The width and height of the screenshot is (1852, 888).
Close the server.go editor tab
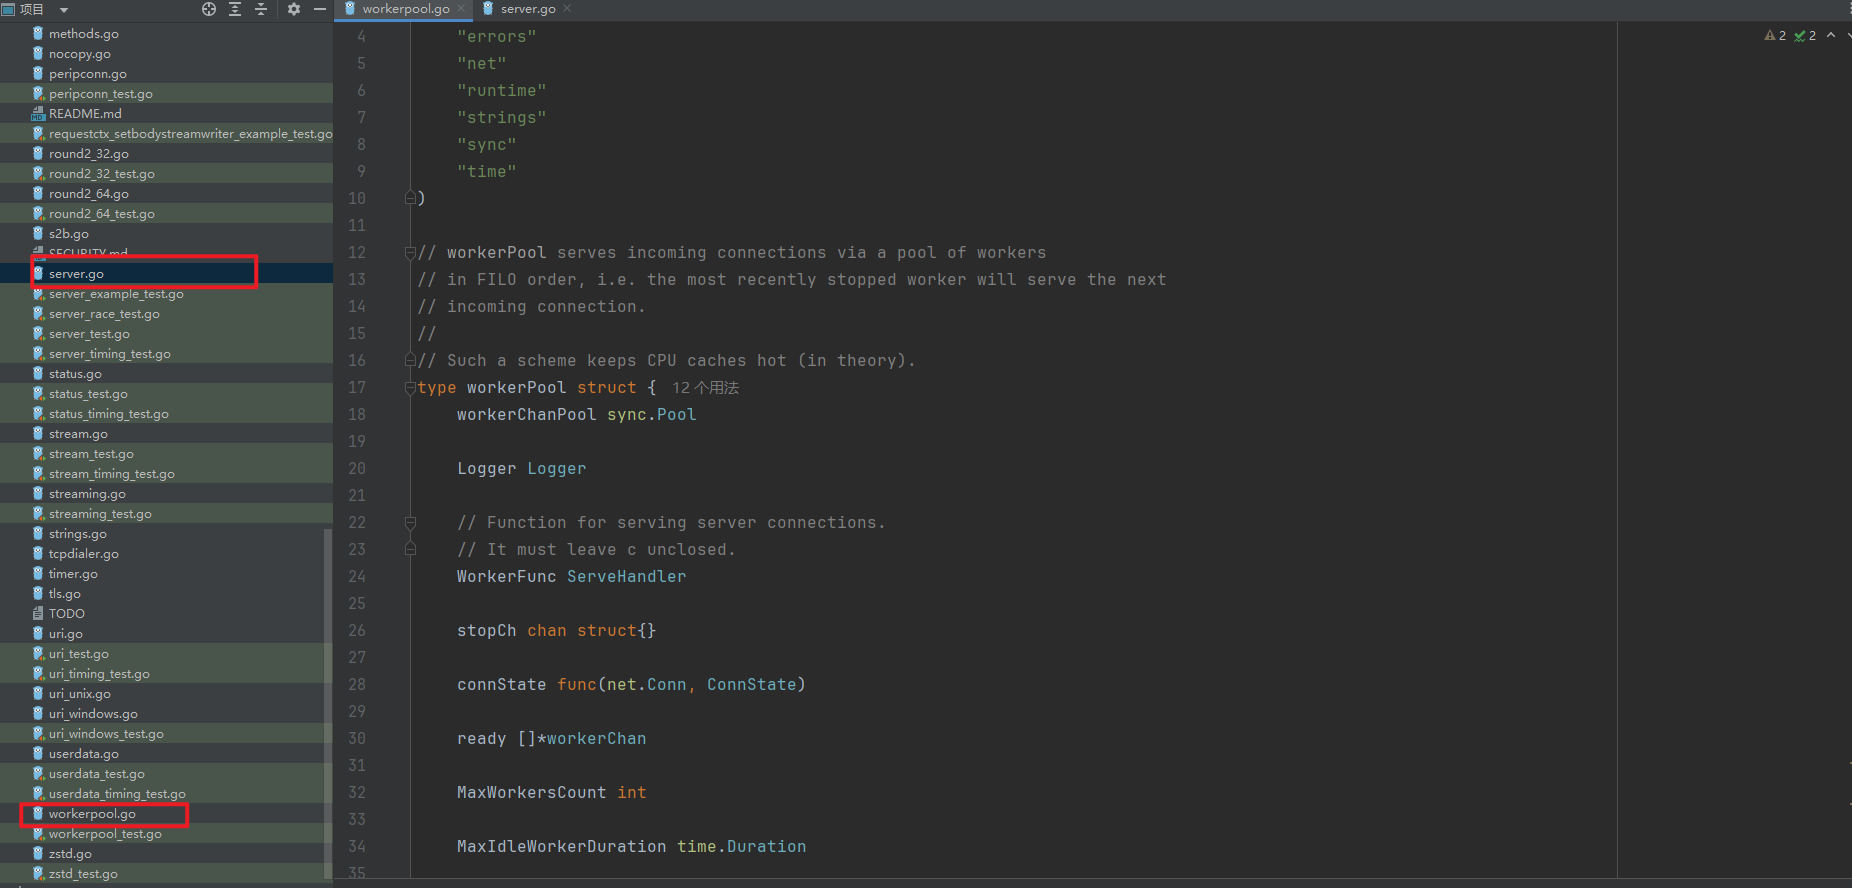(567, 9)
